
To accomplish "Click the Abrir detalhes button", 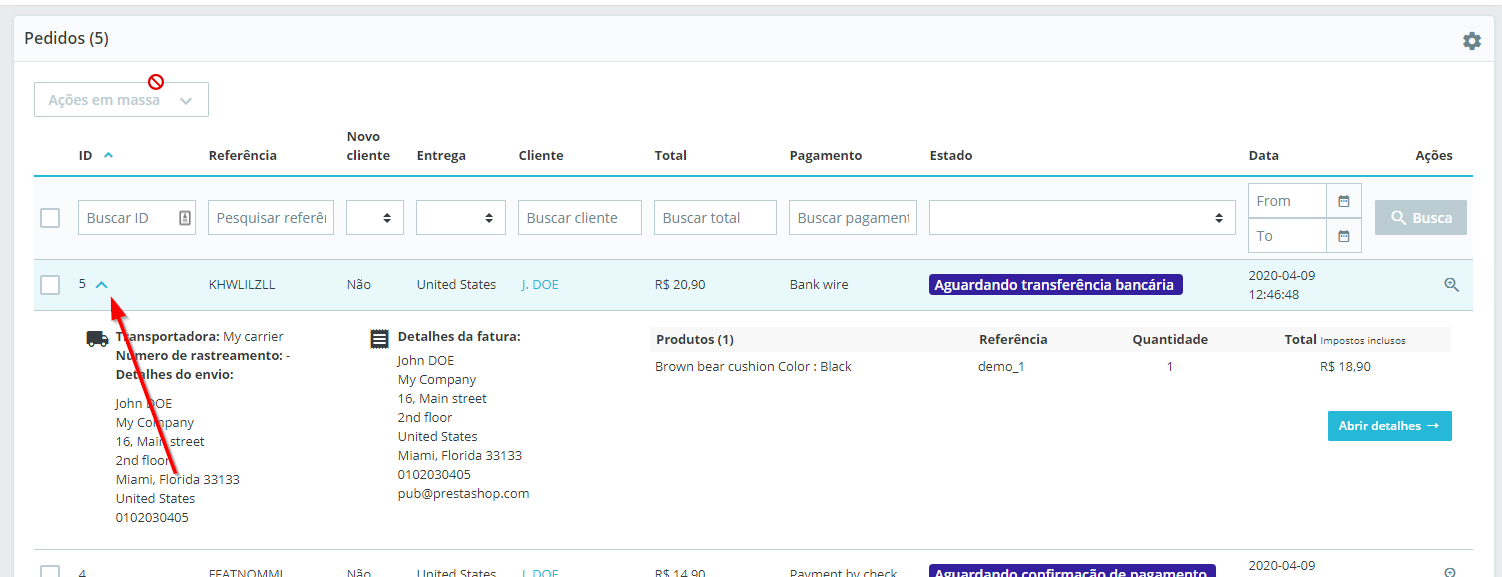I will [x=1389, y=425].
